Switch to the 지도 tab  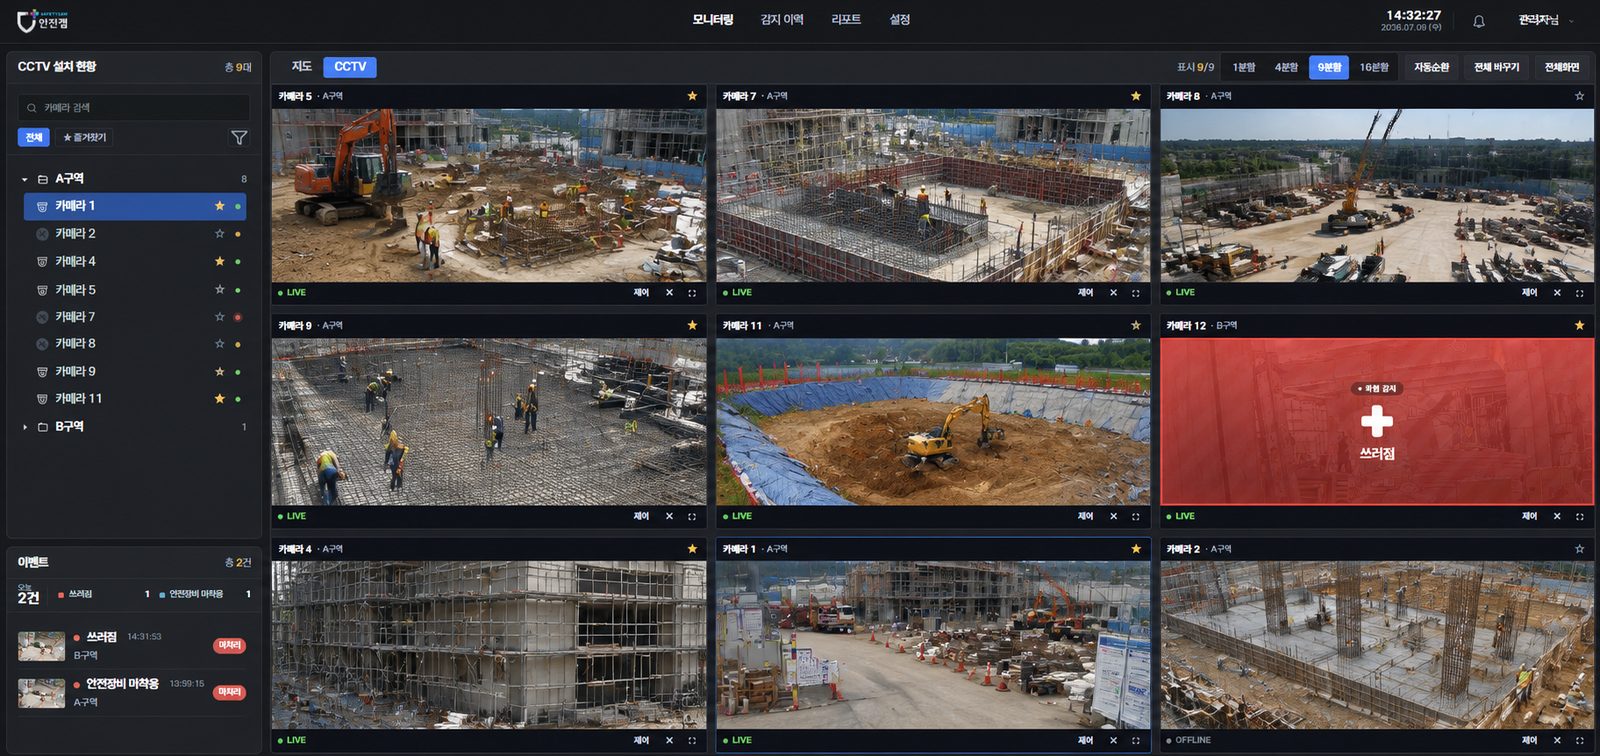click(x=302, y=67)
